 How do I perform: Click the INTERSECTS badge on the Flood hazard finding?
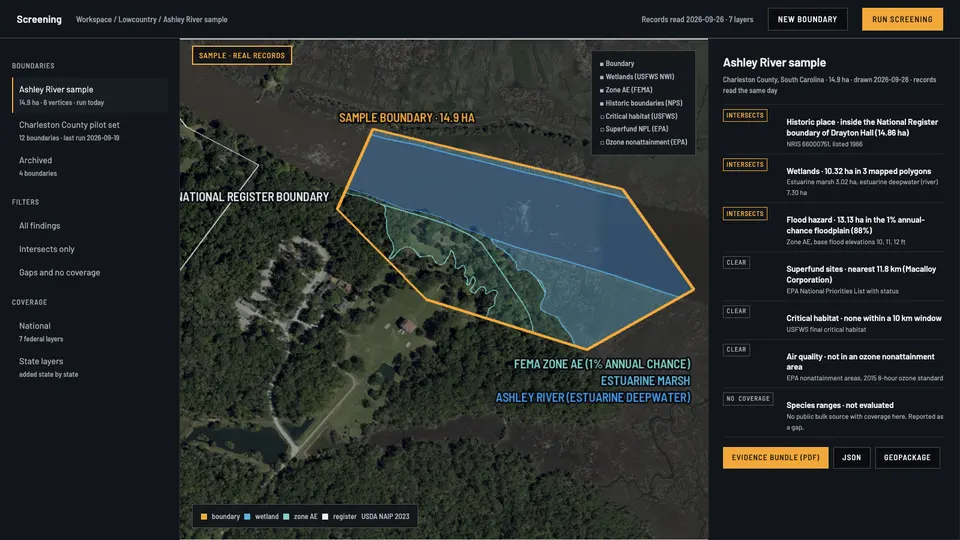744,213
